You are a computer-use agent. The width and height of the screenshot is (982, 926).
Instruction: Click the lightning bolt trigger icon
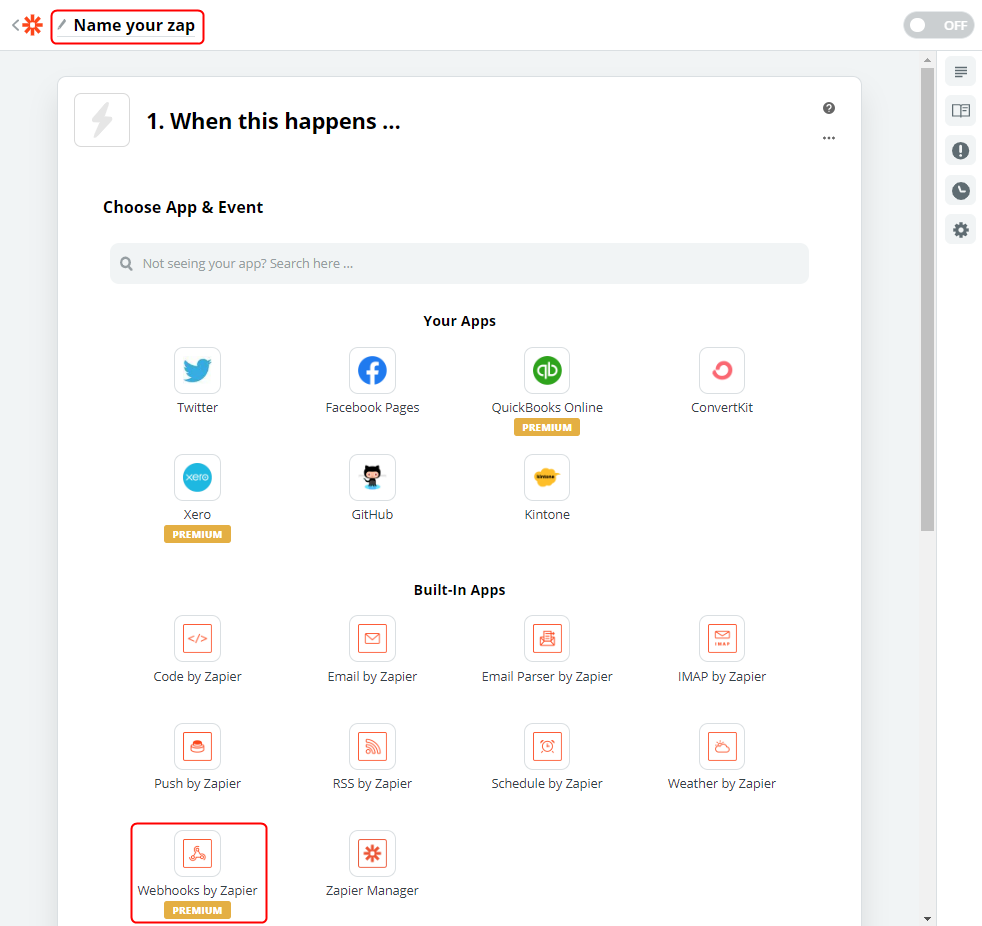click(x=102, y=120)
